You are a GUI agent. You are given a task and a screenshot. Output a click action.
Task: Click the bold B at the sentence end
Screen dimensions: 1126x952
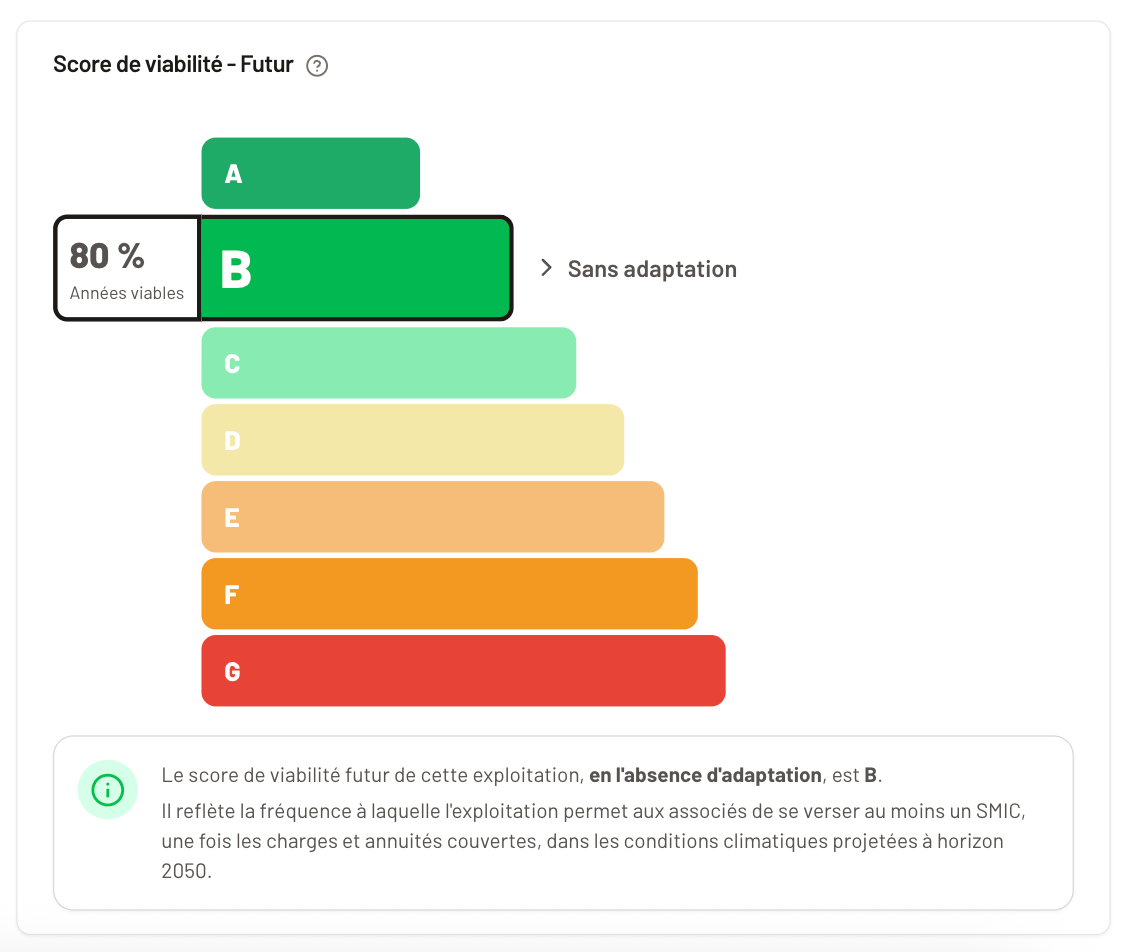coord(870,776)
